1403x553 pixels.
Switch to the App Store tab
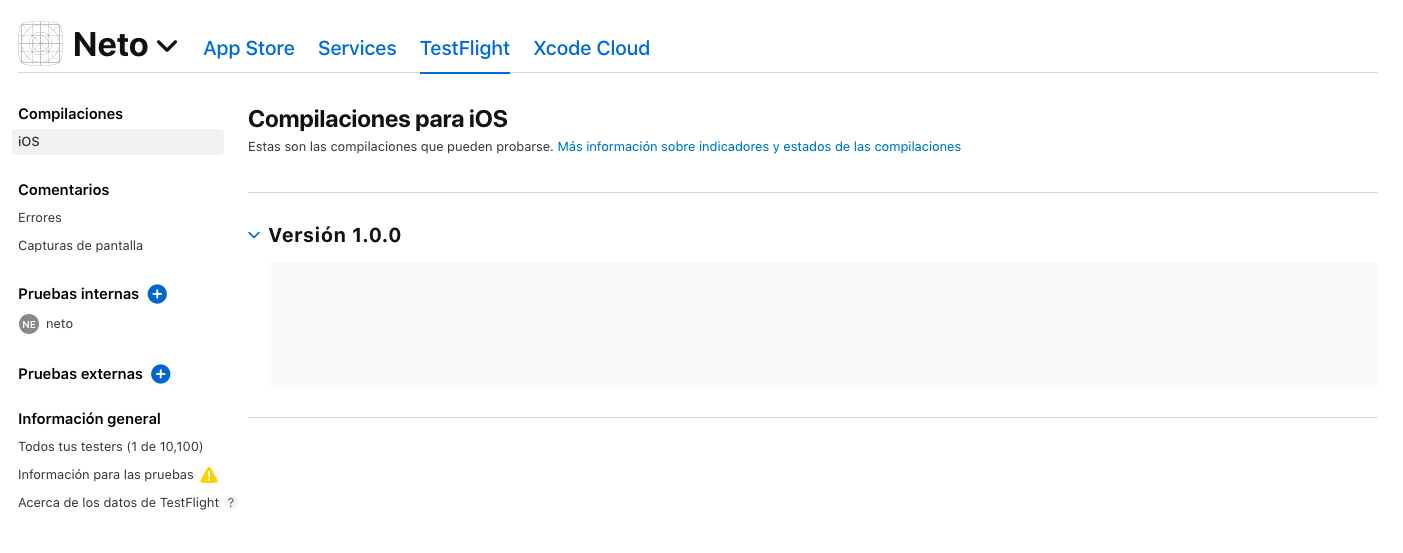click(249, 48)
